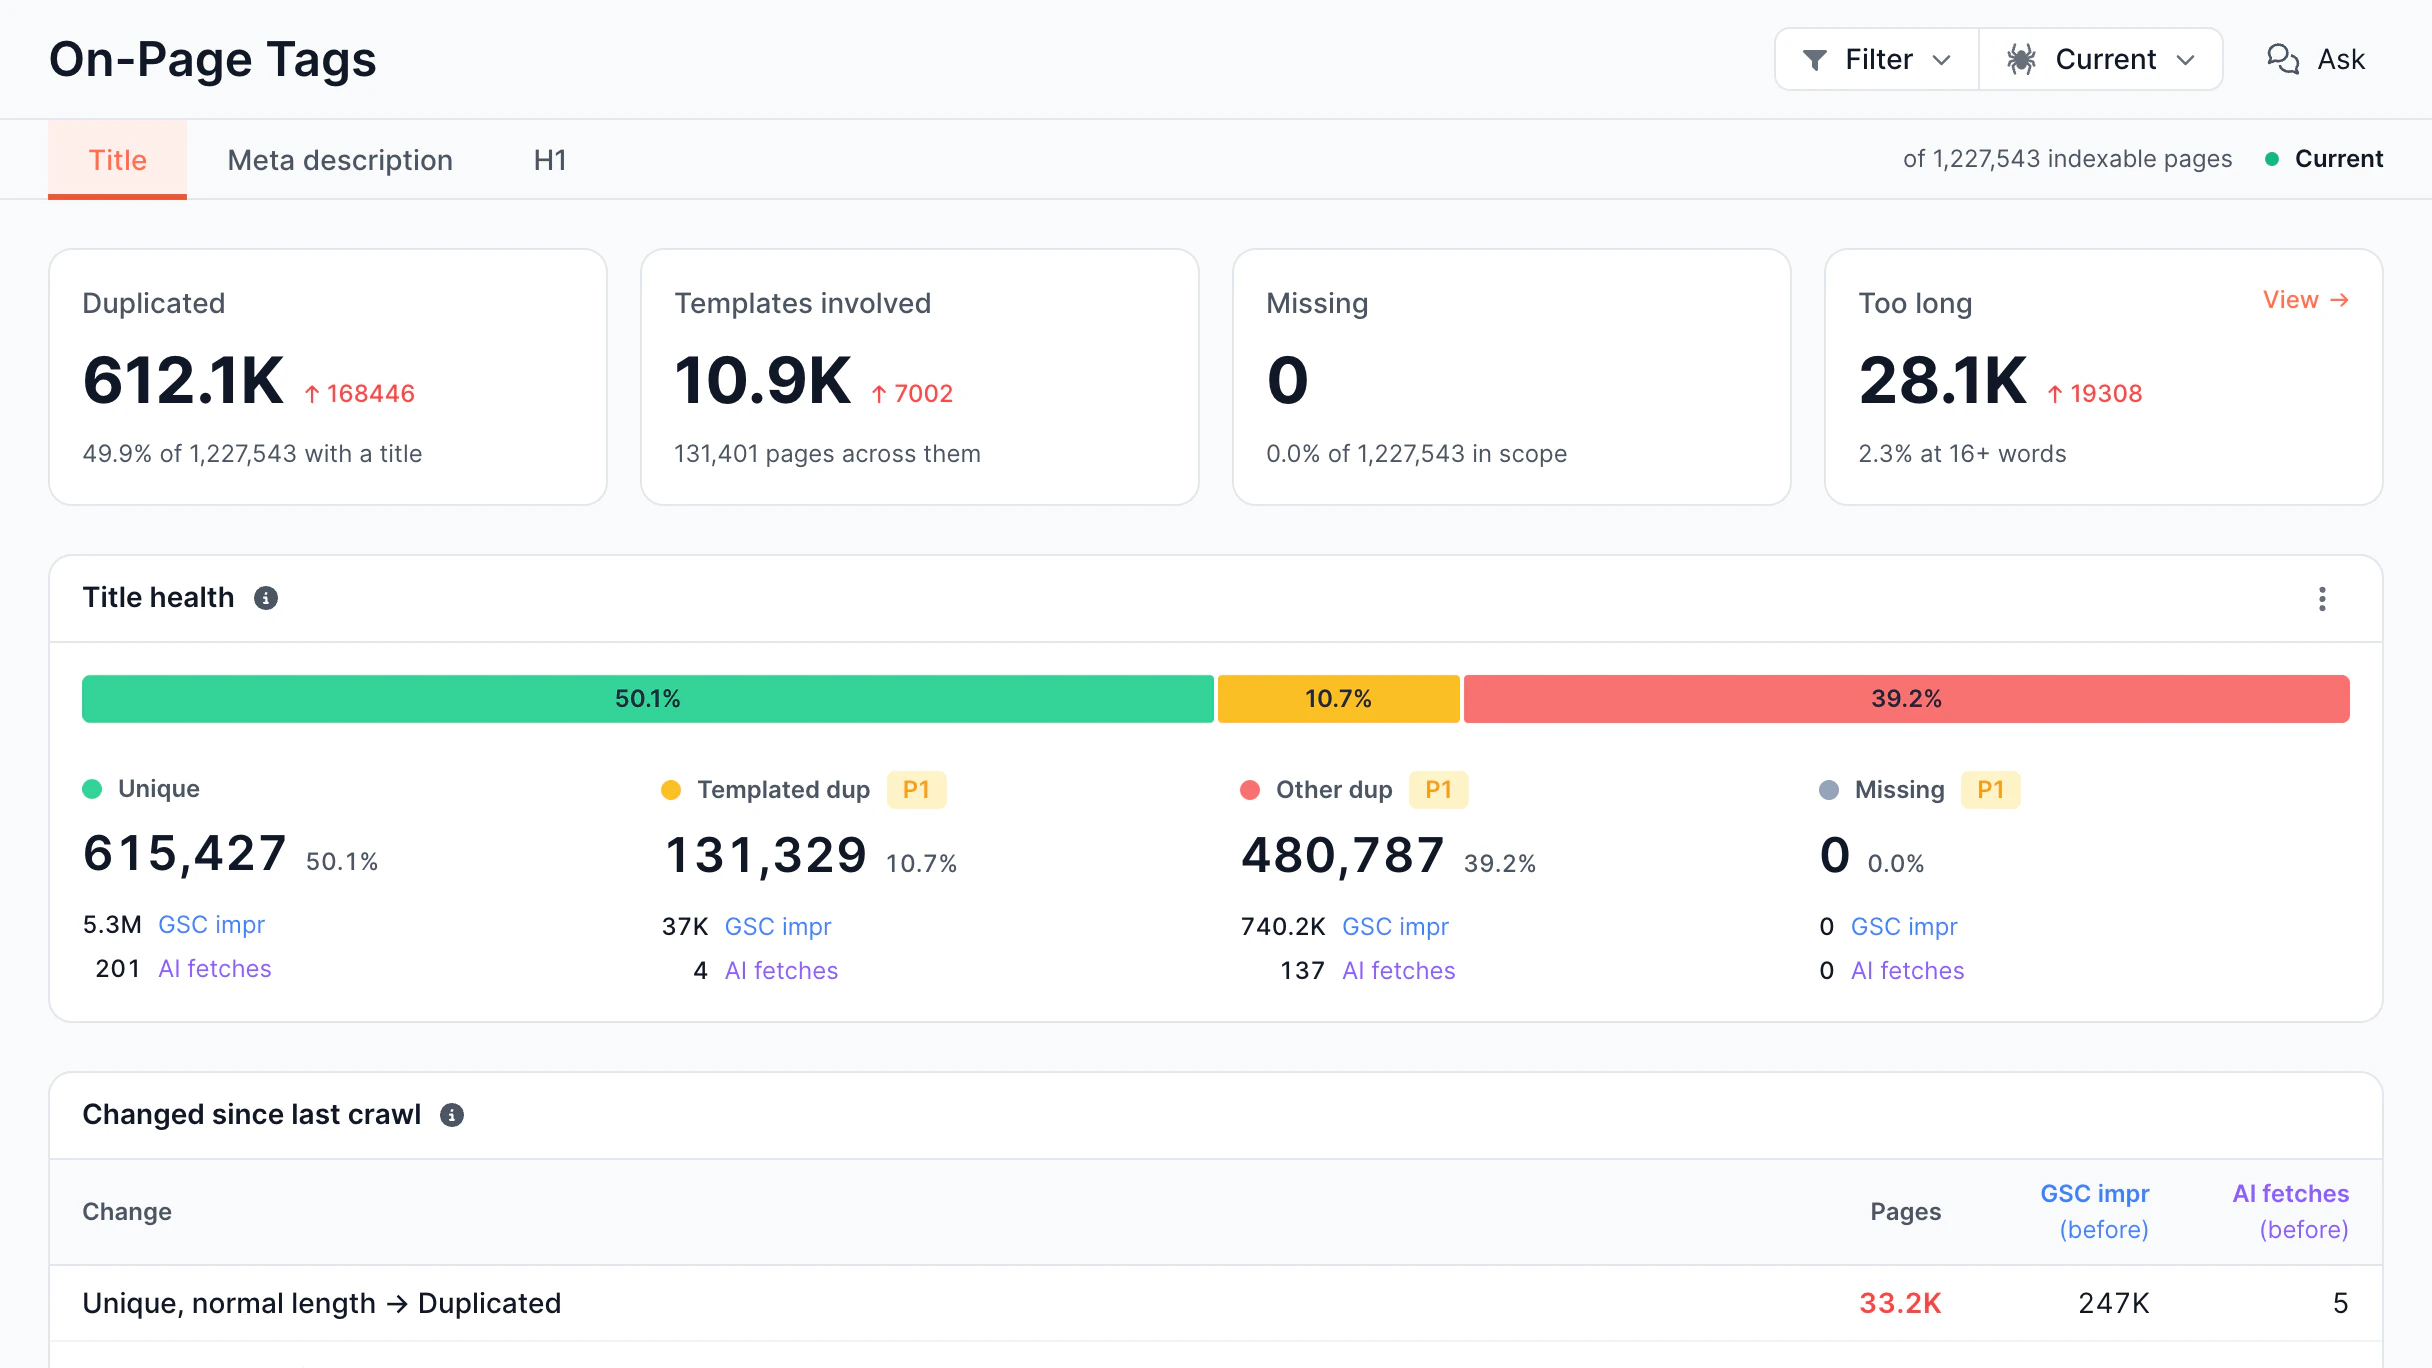Click GSC impr link under Other dup
2432x1368 pixels.
coord(1395,927)
